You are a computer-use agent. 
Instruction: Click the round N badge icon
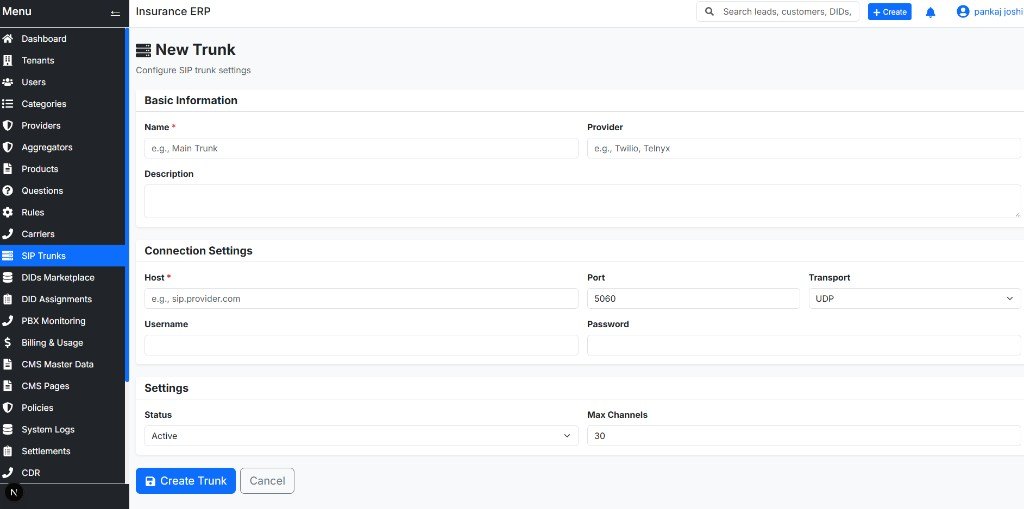pyautogui.click(x=14, y=492)
